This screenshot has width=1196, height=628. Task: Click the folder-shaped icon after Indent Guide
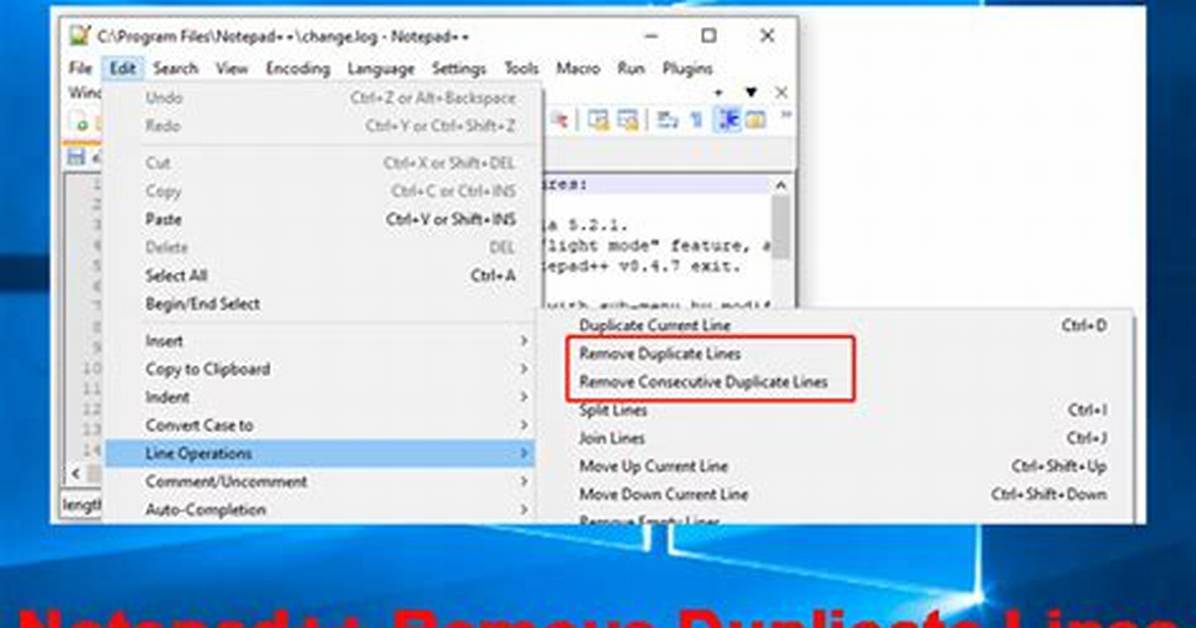[755, 120]
